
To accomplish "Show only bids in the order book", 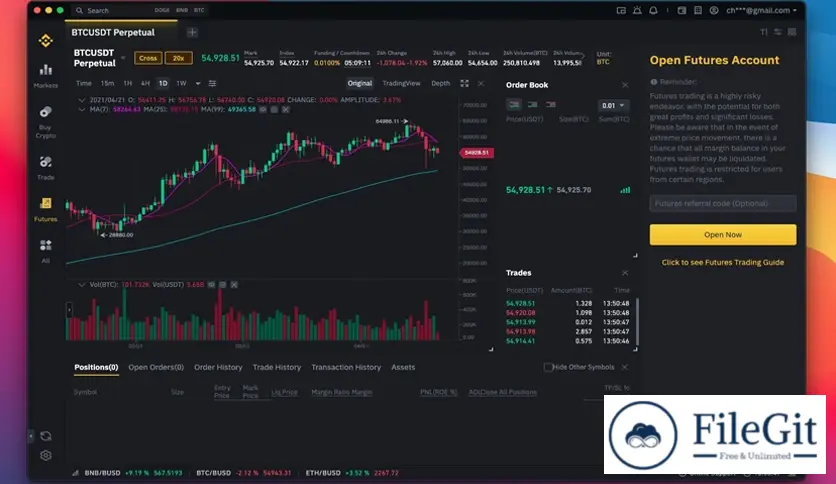I will click(x=532, y=105).
